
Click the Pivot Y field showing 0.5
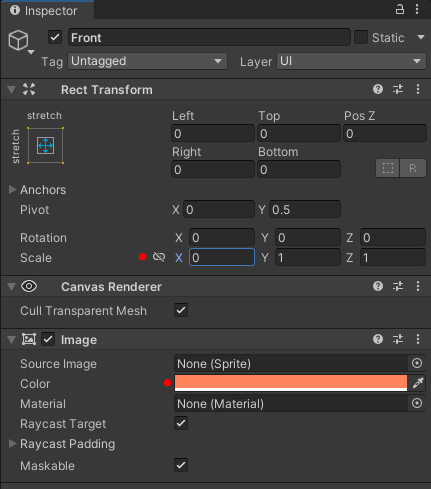click(305, 209)
